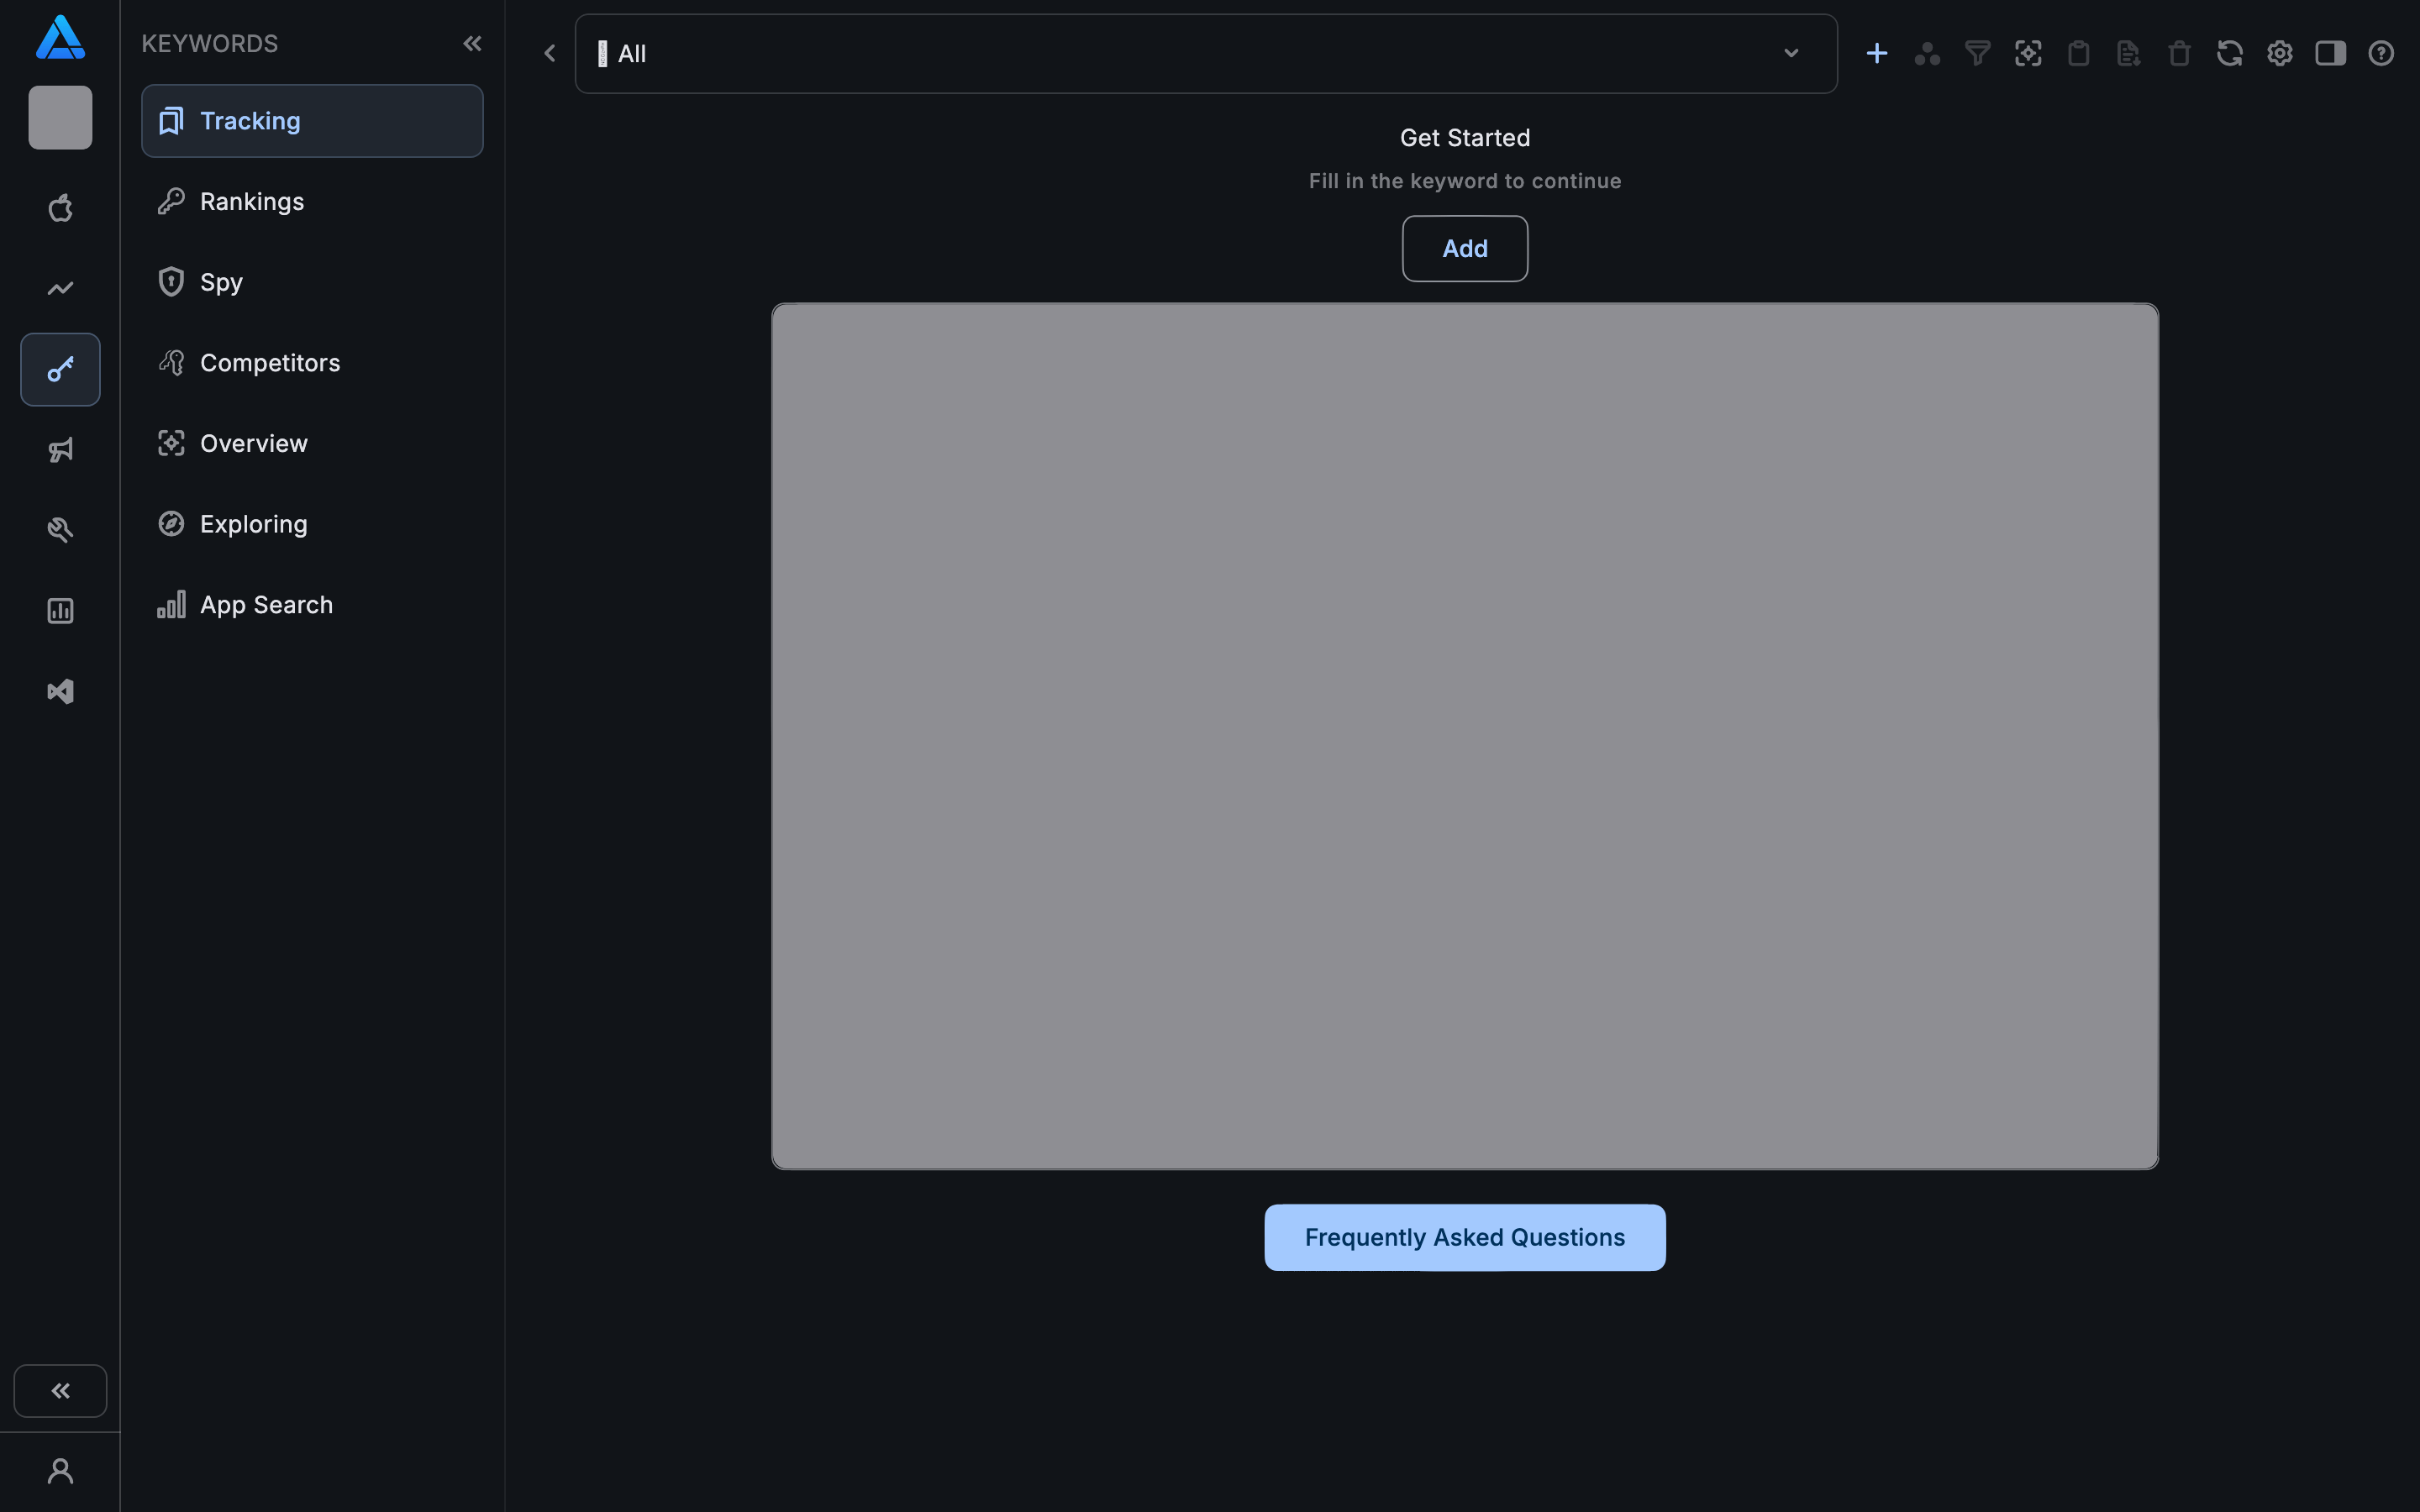Switch to the Rankings tab

click(252, 201)
